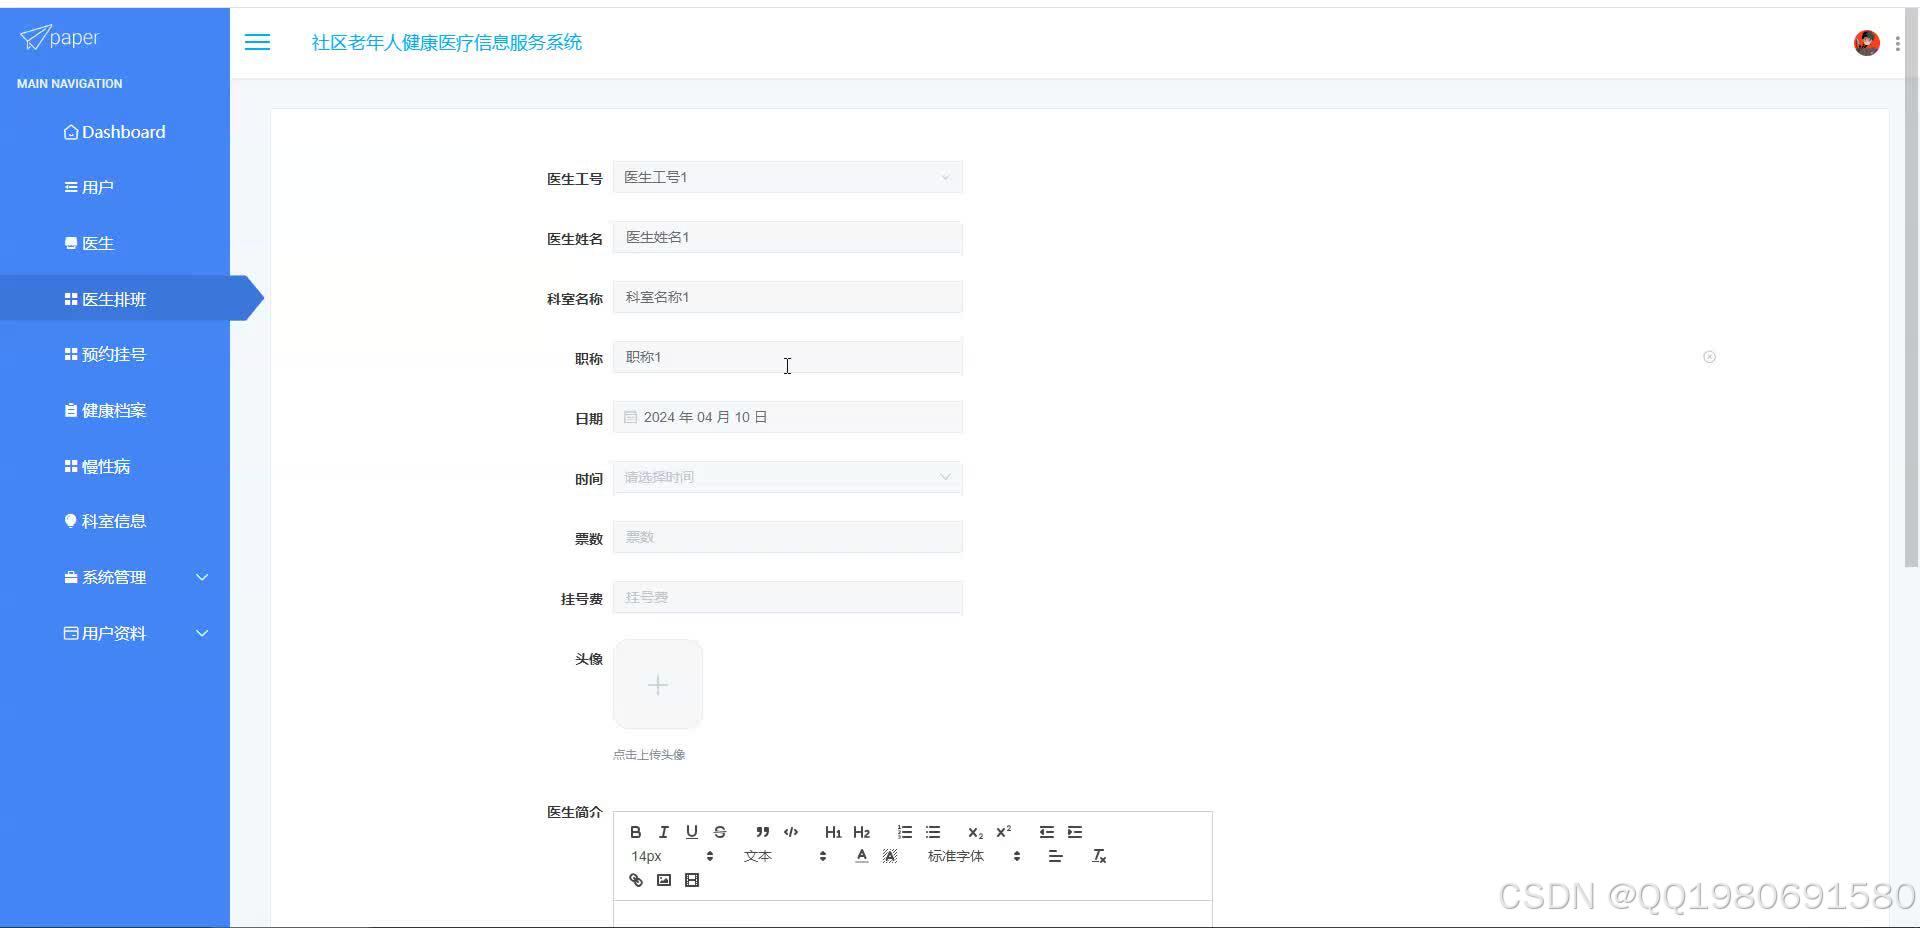This screenshot has height=928, width=1920.
Task: Apply H1 heading in the editor
Action: click(x=833, y=831)
